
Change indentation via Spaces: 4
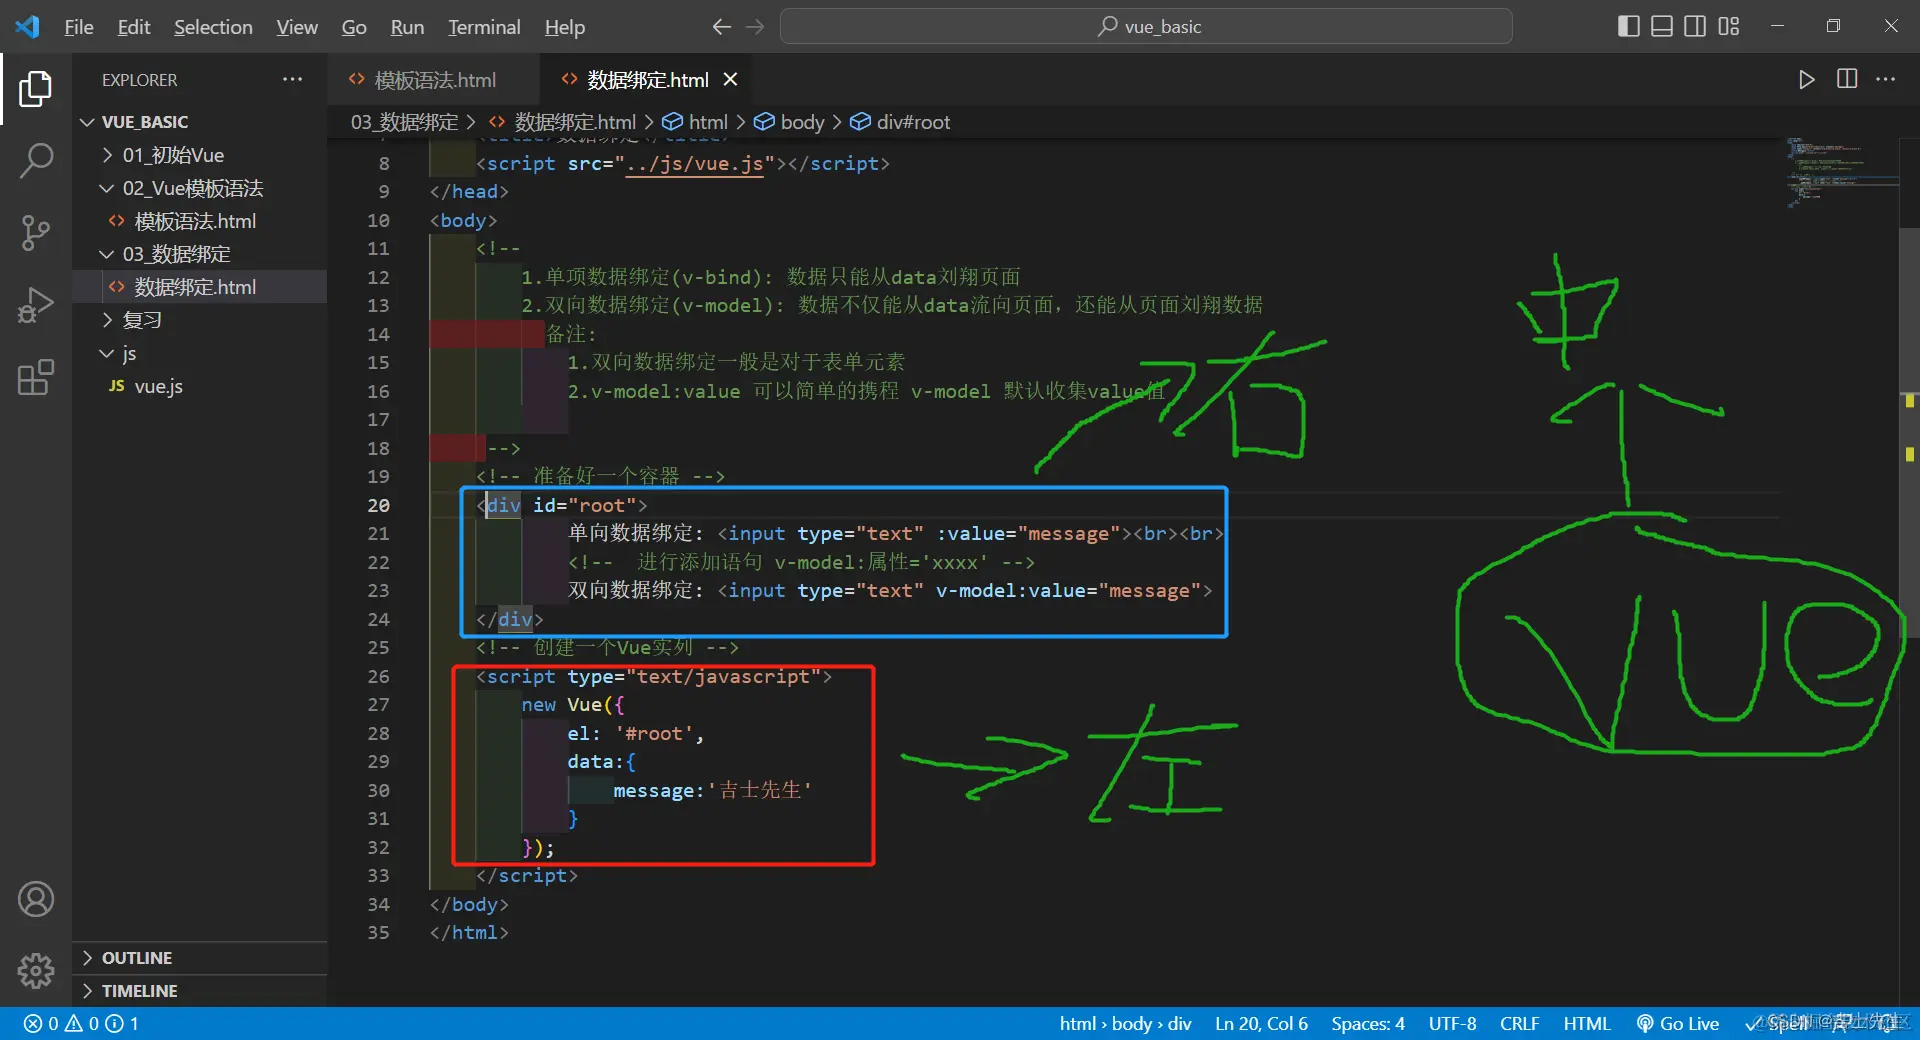(1367, 1023)
